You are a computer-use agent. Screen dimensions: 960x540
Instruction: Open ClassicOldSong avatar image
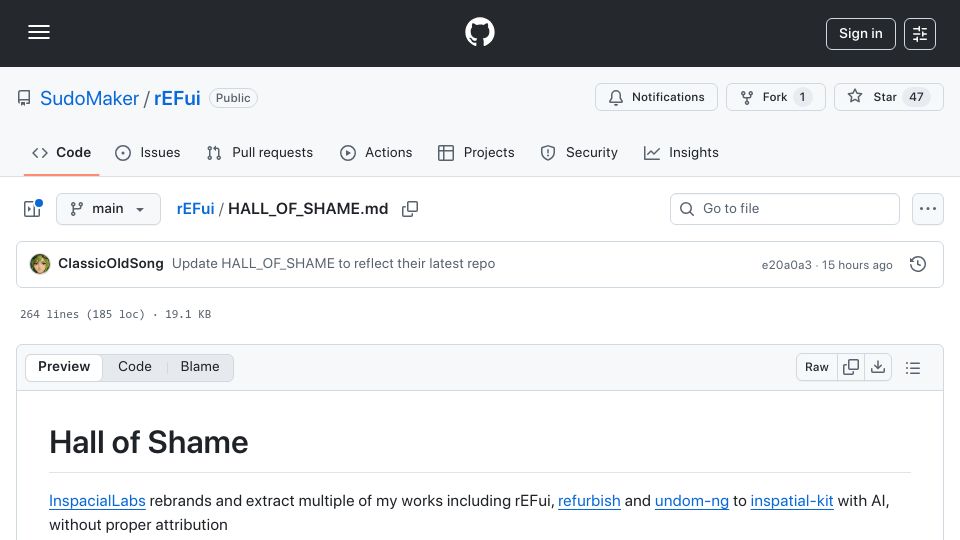click(x=40, y=264)
